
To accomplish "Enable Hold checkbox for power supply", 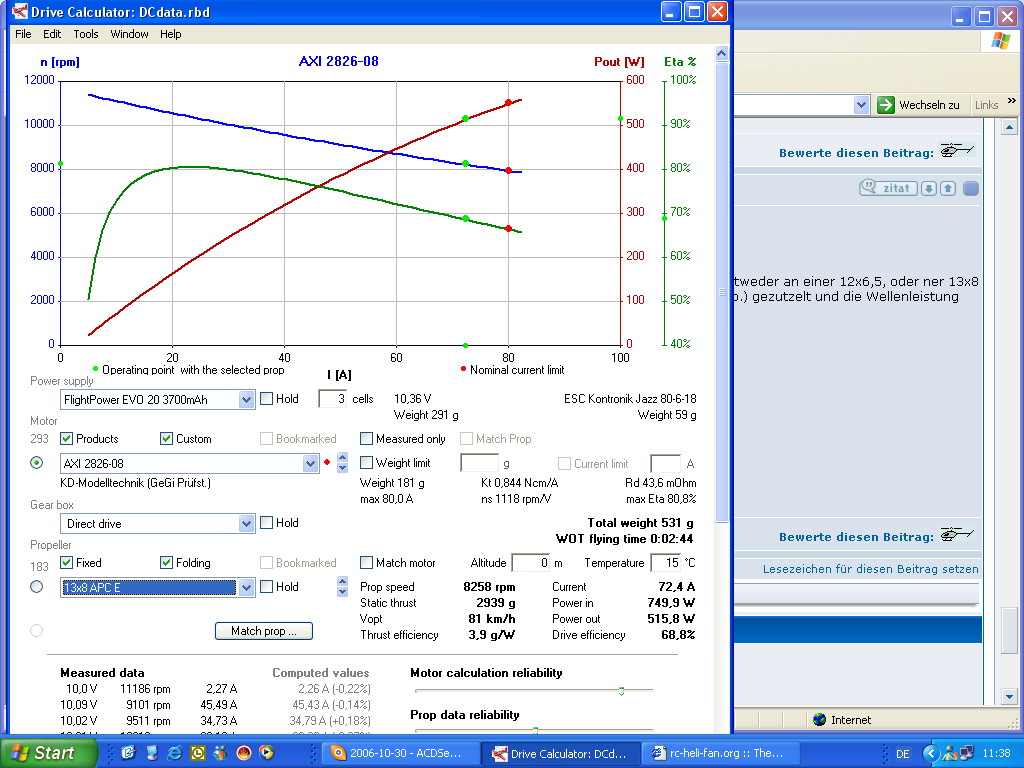I will [266, 398].
